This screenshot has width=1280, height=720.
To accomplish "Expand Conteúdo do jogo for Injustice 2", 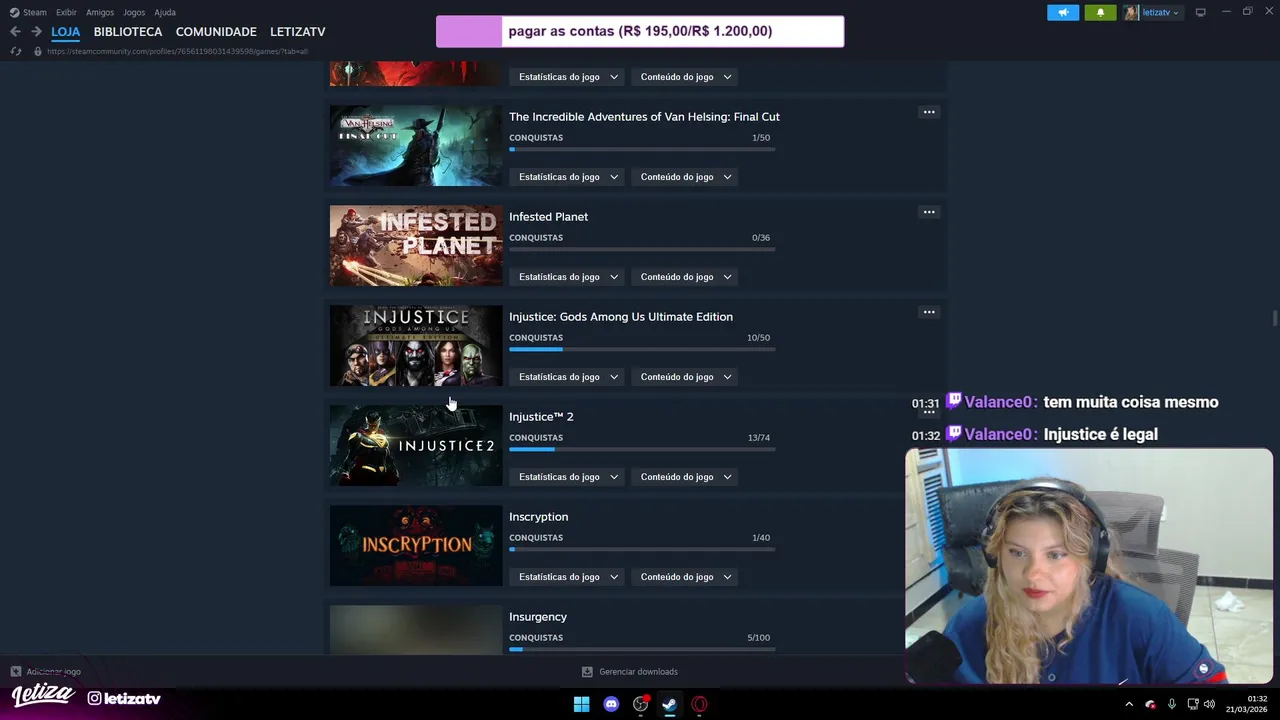I will point(685,477).
